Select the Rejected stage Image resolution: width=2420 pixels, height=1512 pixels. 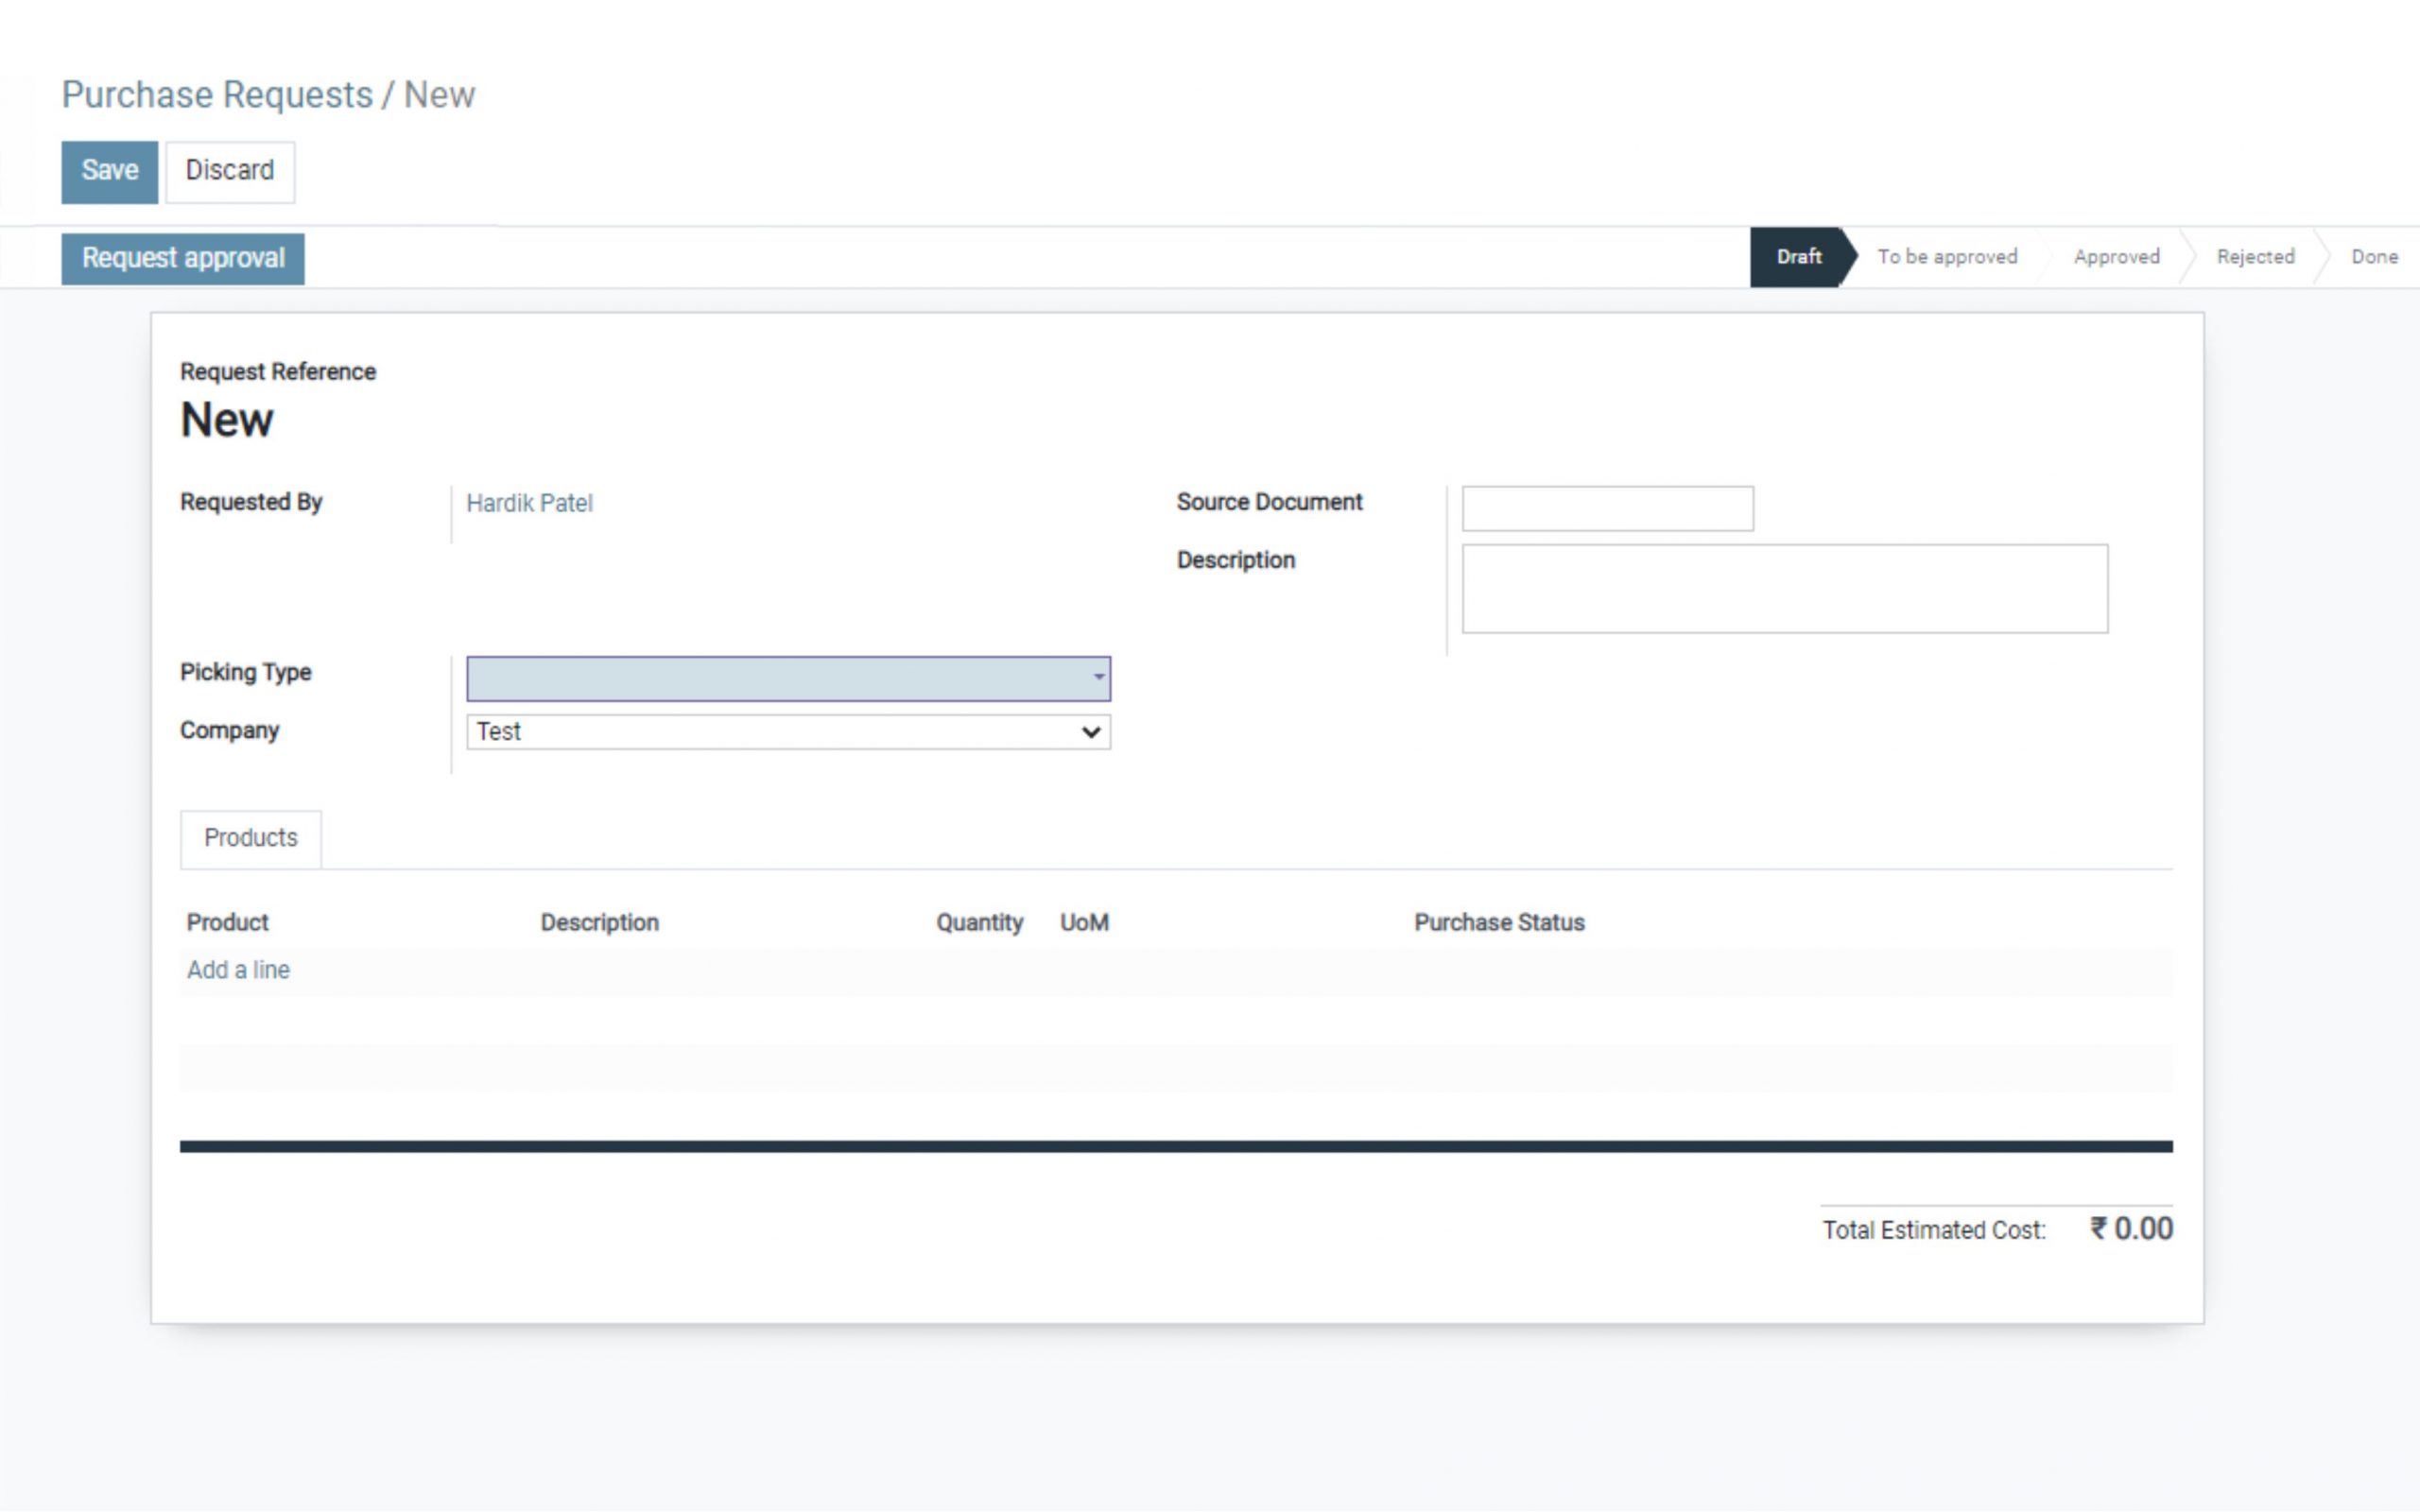[x=2256, y=256]
